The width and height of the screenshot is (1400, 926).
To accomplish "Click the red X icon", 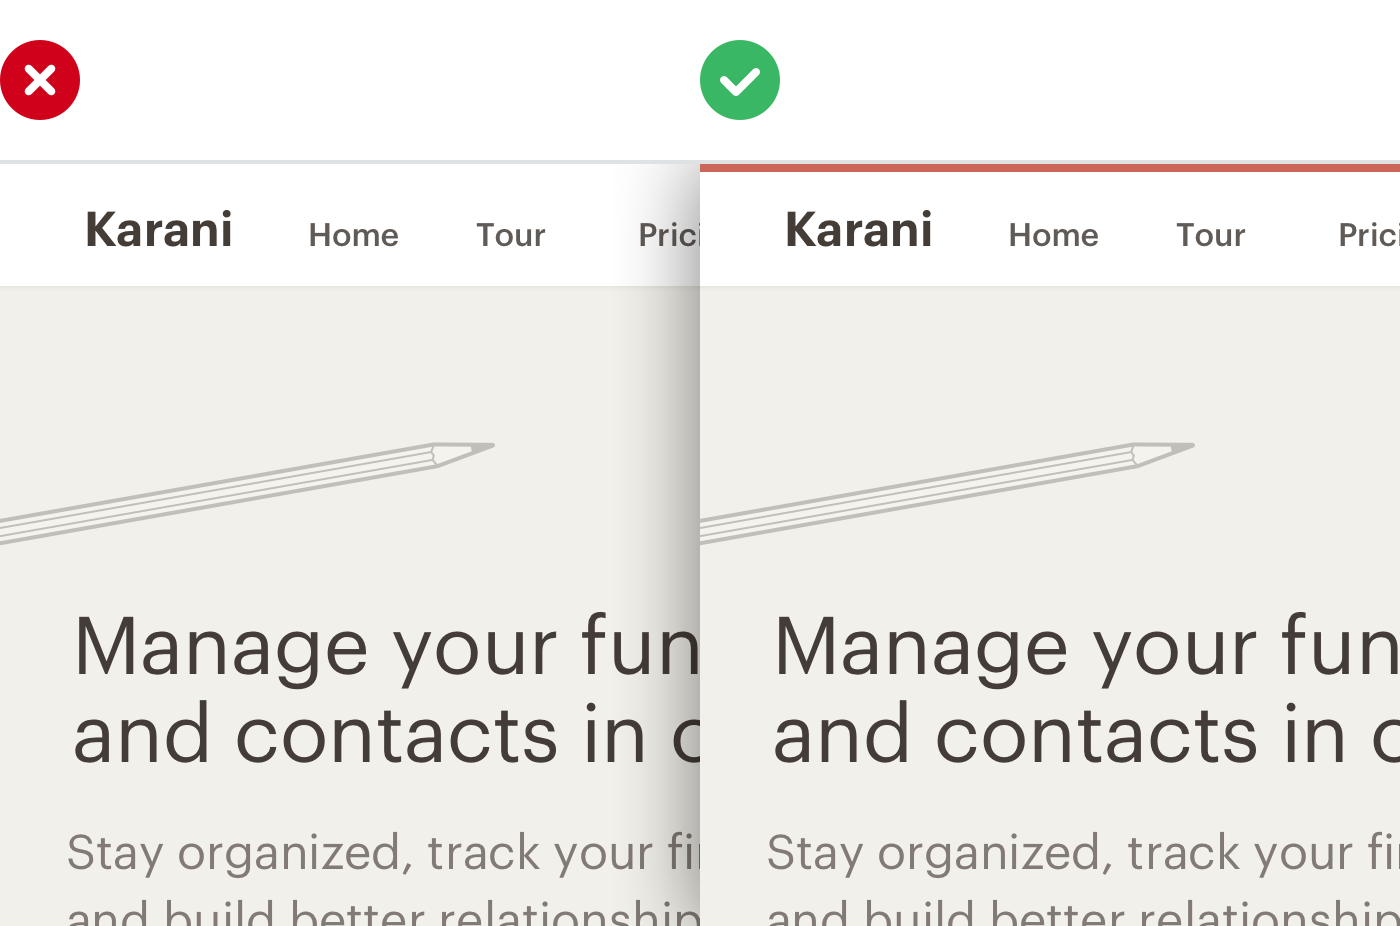I will (x=40, y=80).
